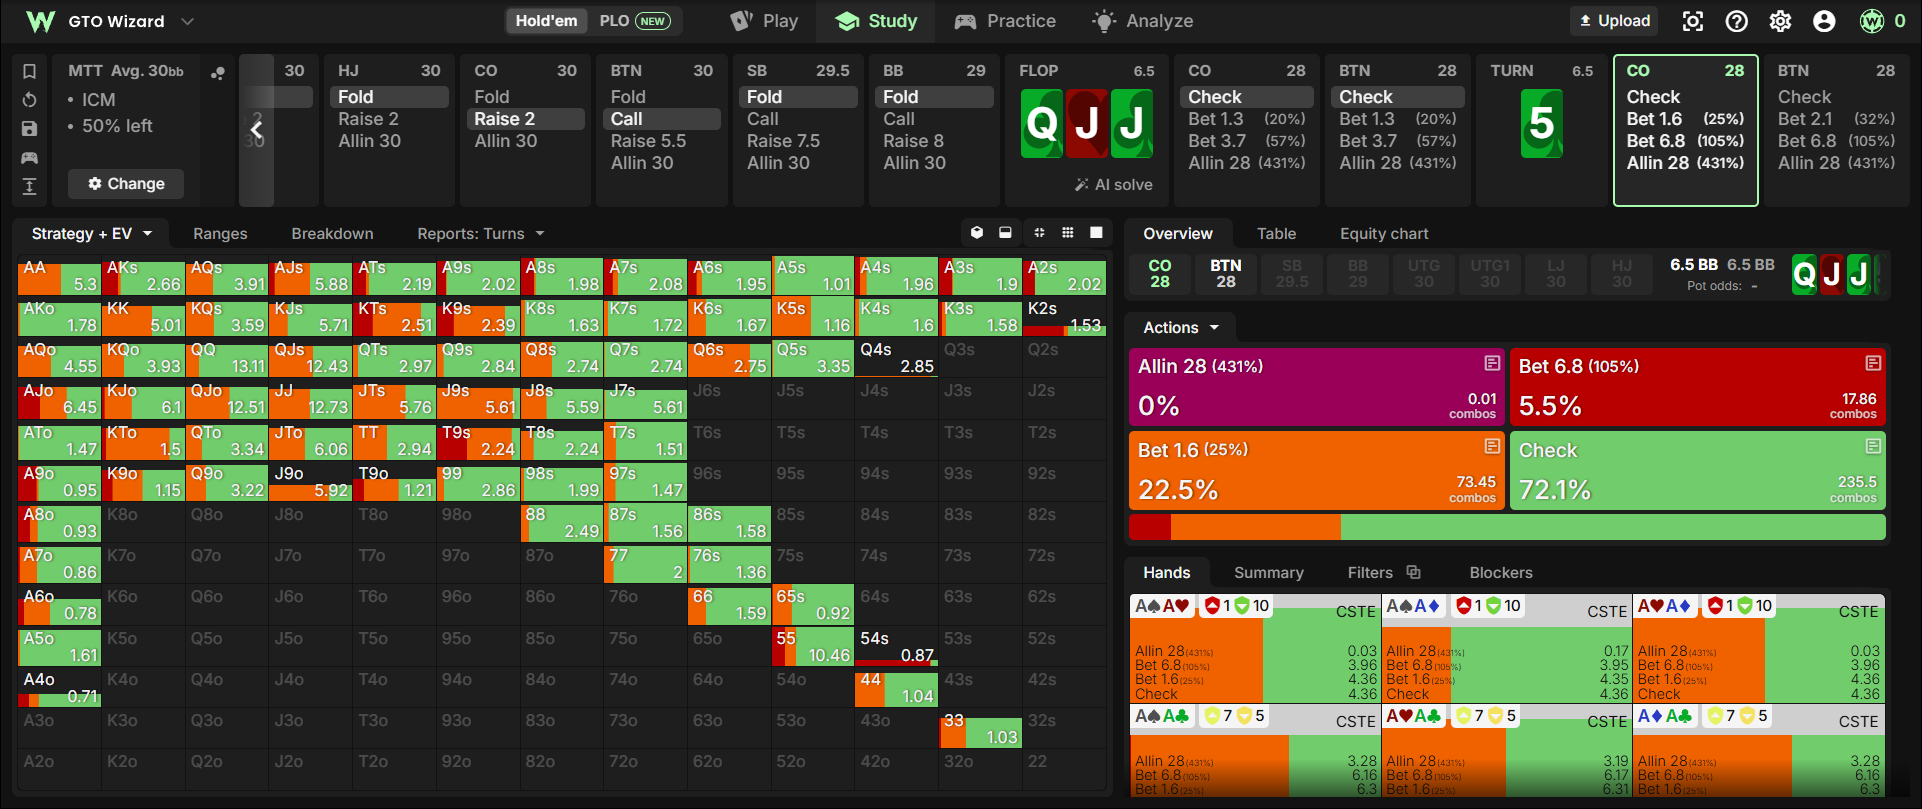Click the save disk icon in left sidebar
Image resolution: width=1922 pixels, height=809 pixels.
point(30,129)
